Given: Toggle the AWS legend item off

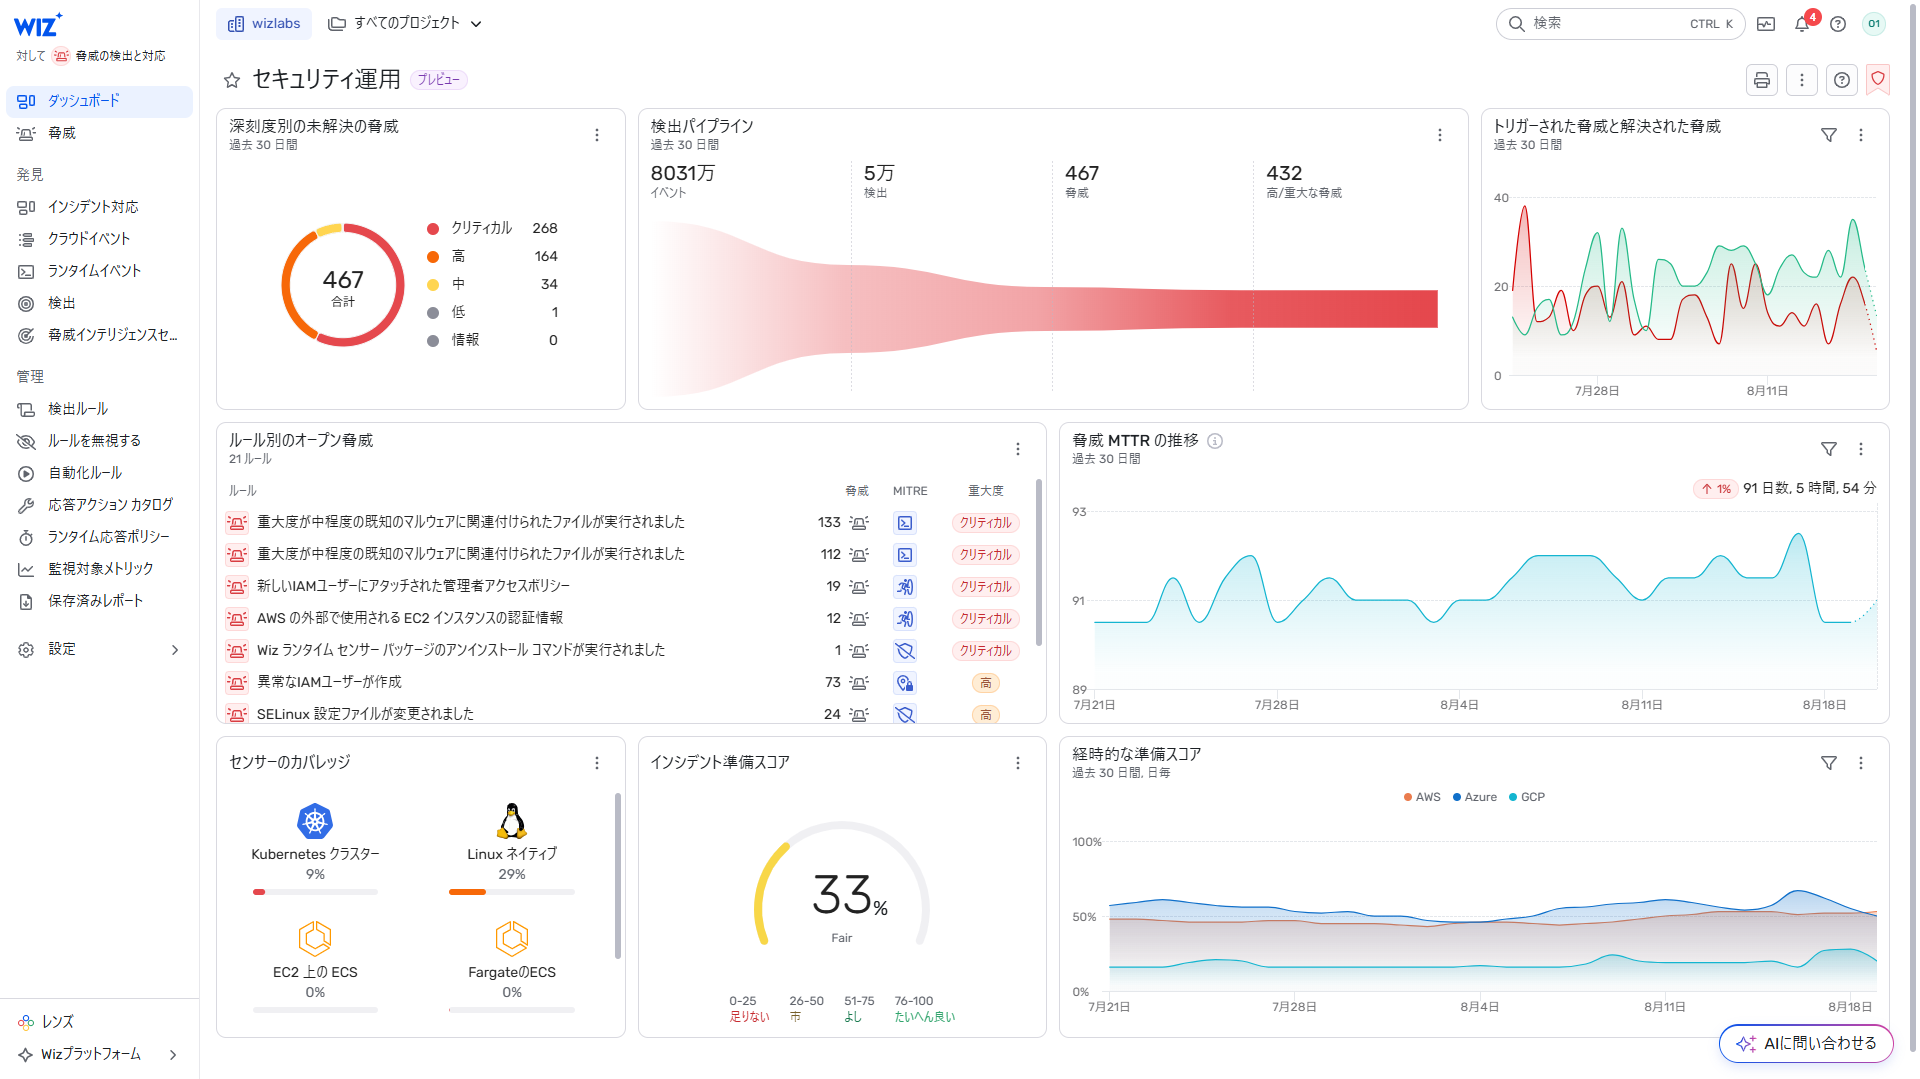Looking at the screenshot, I should [x=1421, y=796].
